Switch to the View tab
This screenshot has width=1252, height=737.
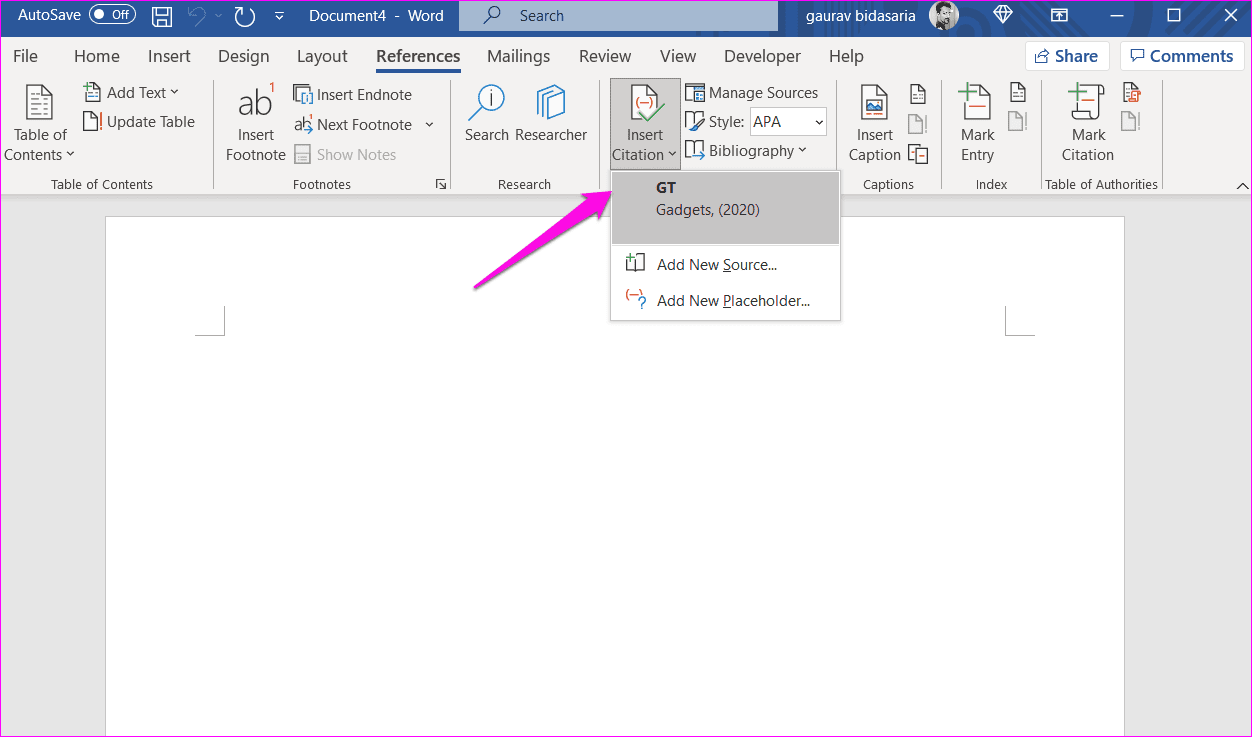point(678,56)
